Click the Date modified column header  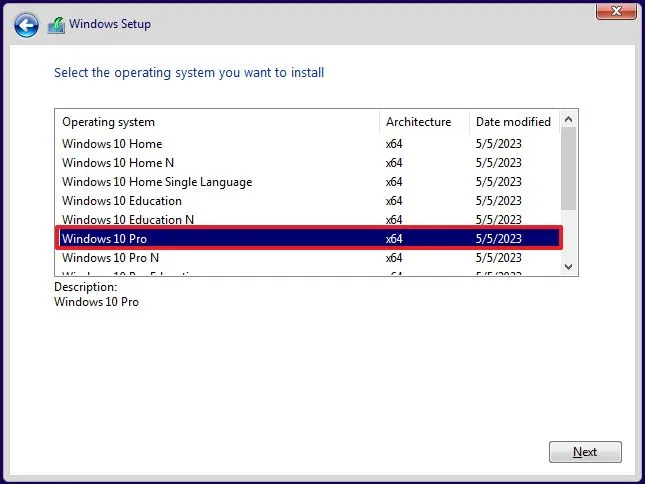(x=514, y=122)
